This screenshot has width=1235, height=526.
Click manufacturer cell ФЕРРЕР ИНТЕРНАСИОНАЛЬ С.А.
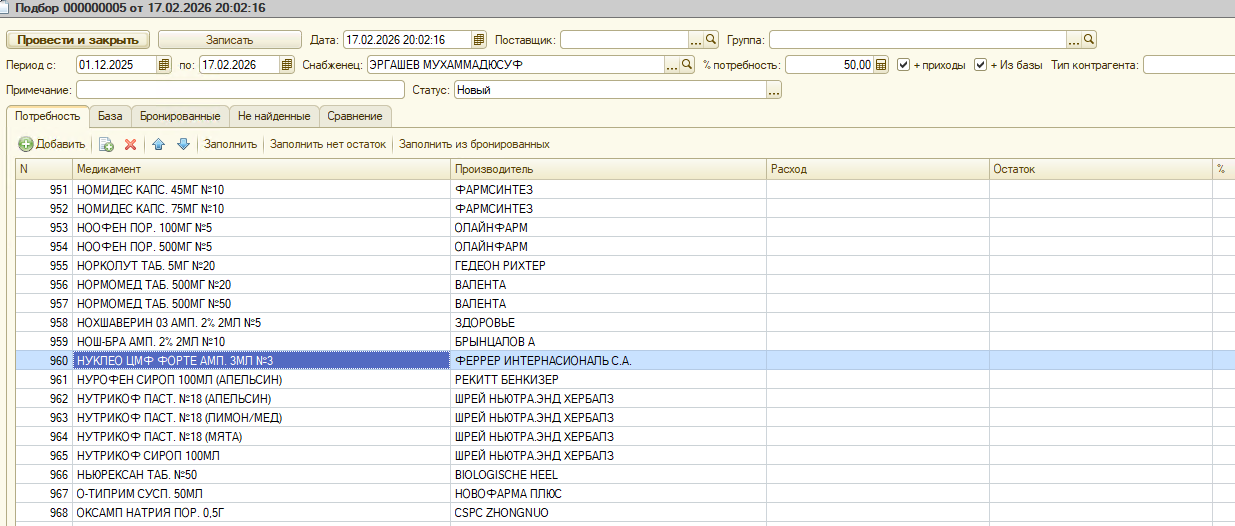tap(609, 361)
